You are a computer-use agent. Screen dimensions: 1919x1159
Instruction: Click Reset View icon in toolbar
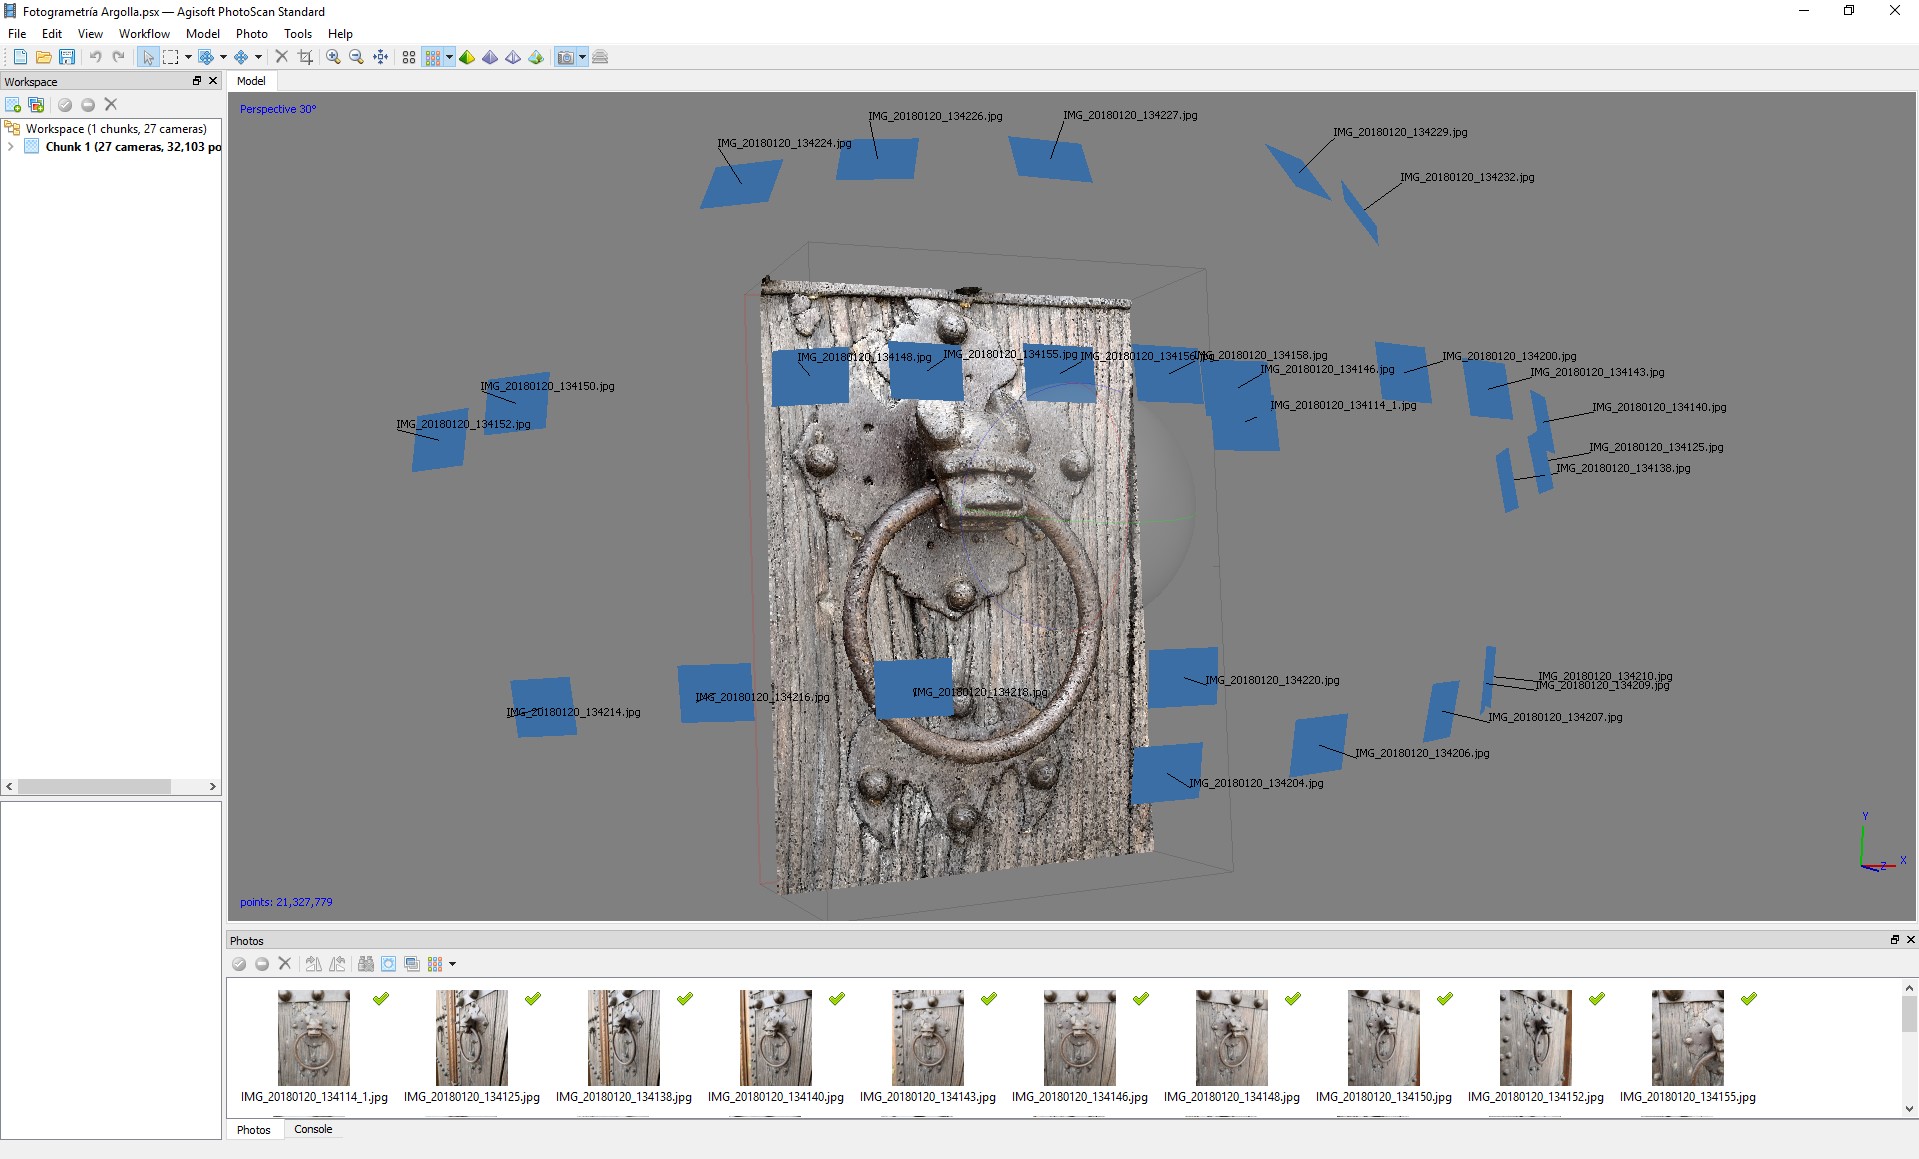point(381,57)
